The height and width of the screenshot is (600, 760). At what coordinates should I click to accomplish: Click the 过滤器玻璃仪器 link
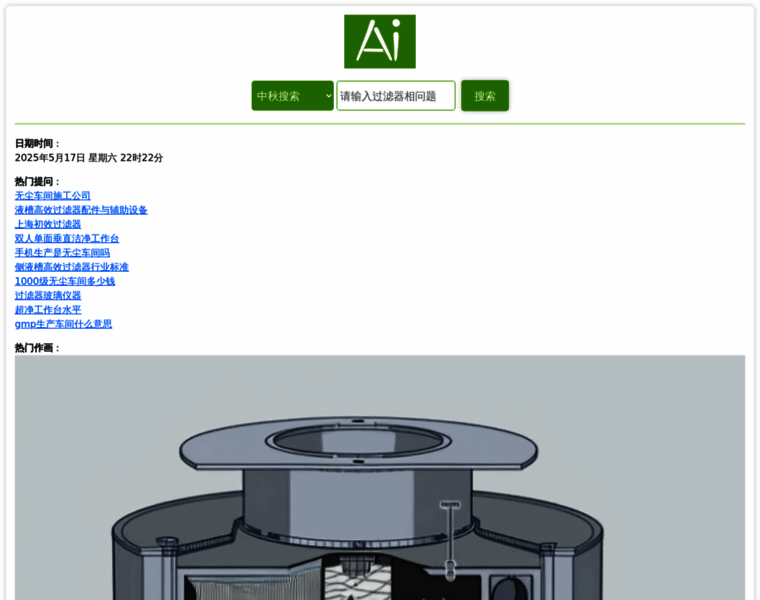(x=48, y=296)
